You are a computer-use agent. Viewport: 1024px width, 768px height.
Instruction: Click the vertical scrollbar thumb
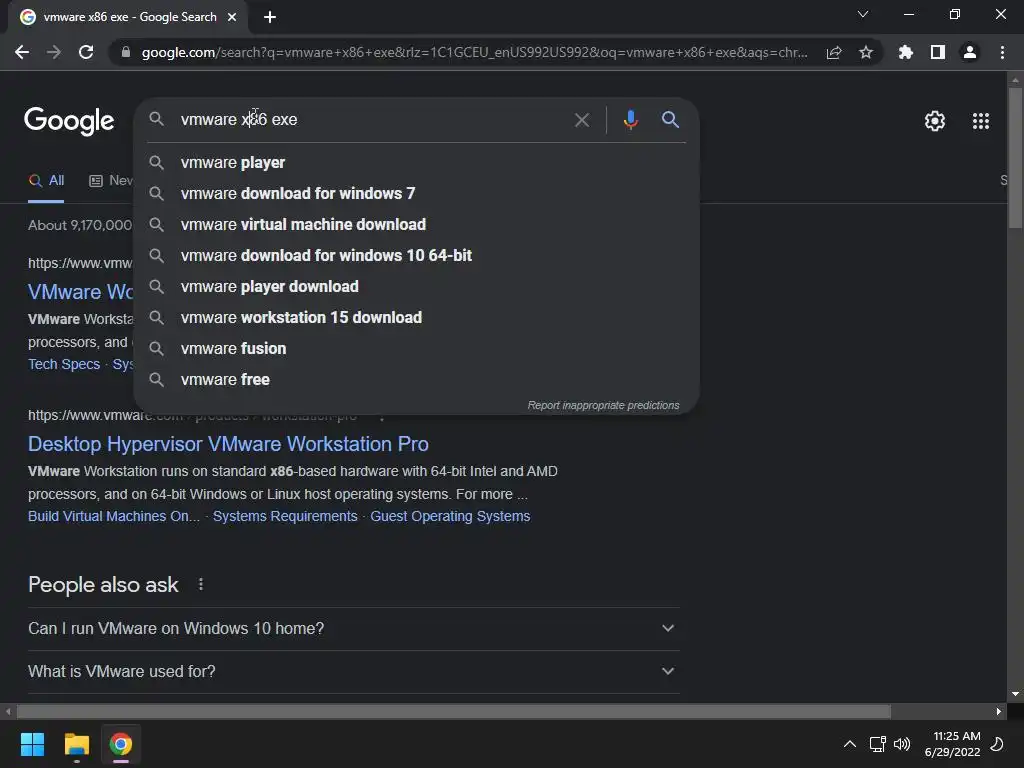coord(1015,157)
